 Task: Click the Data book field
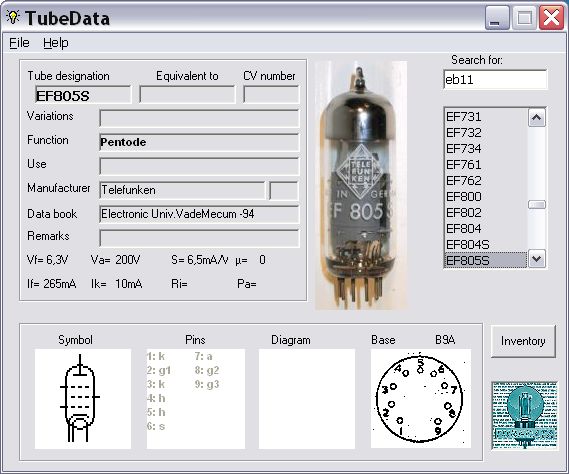tap(199, 214)
